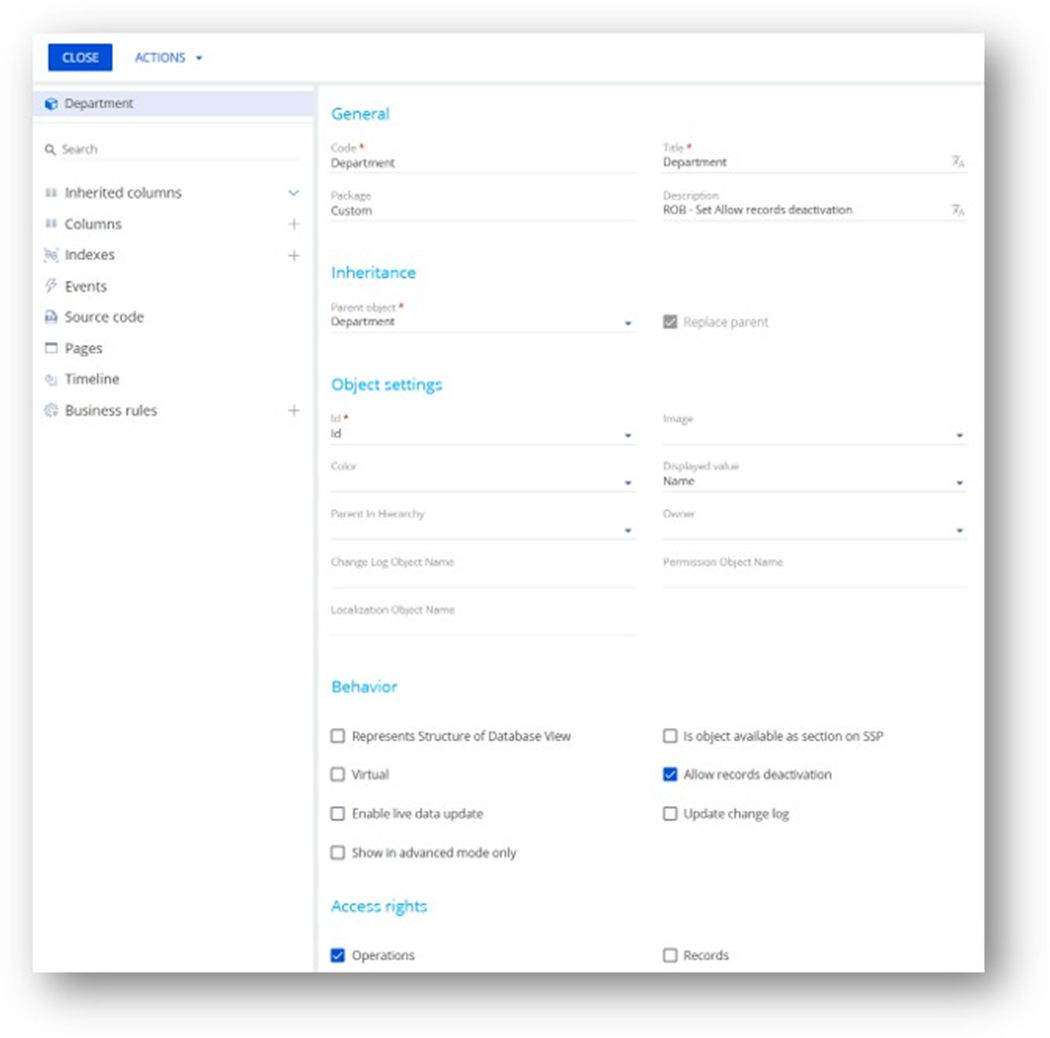
Task: Open the Displayed value dropdown
Action: tap(959, 483)
